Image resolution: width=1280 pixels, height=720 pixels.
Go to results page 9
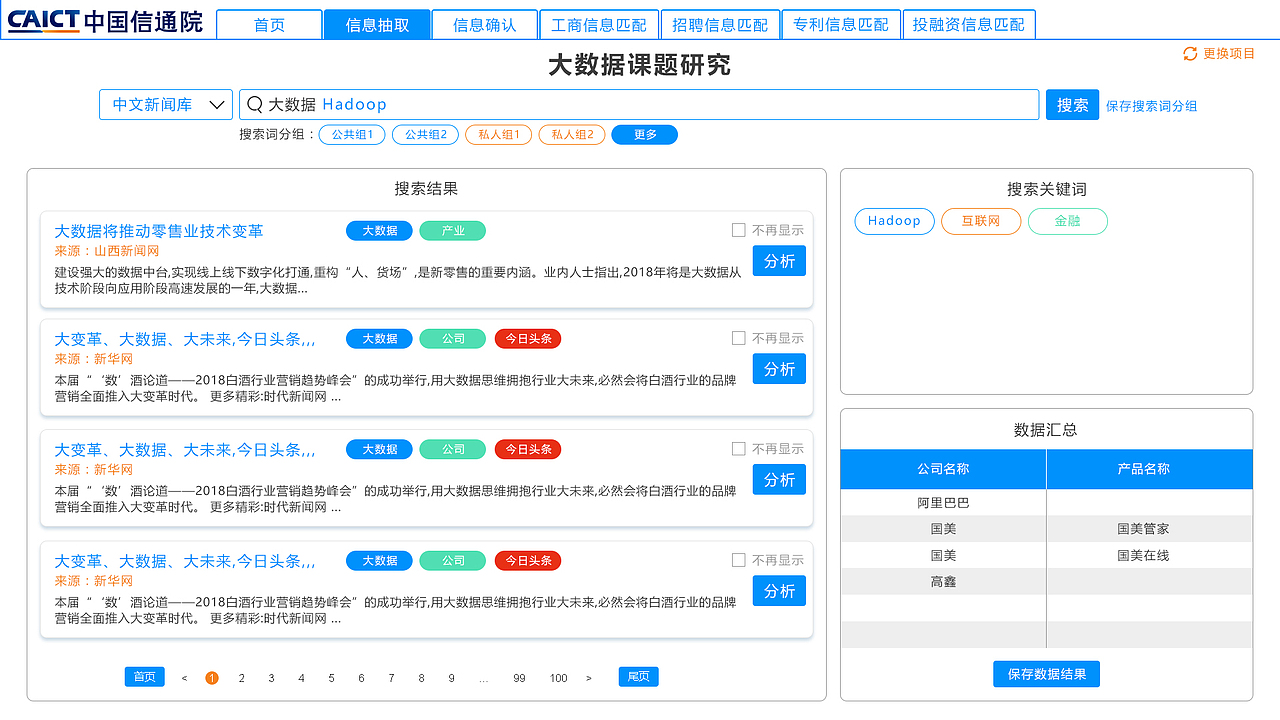[x=451, y=678]
